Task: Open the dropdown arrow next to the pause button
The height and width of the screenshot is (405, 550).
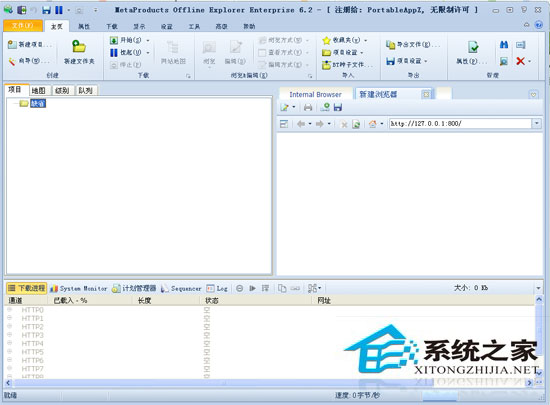Action: [x=148, y=53]
